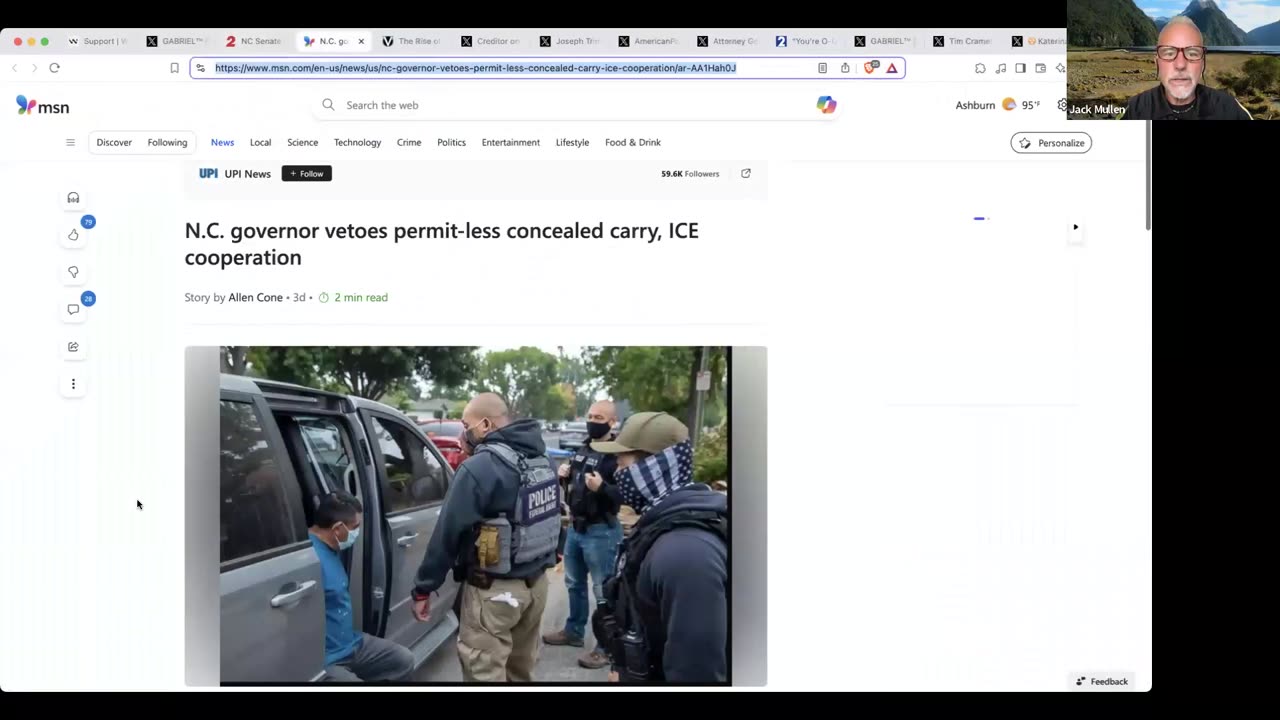Open author Allen Cone's link
1280x720 pixels.
point(255,297)
